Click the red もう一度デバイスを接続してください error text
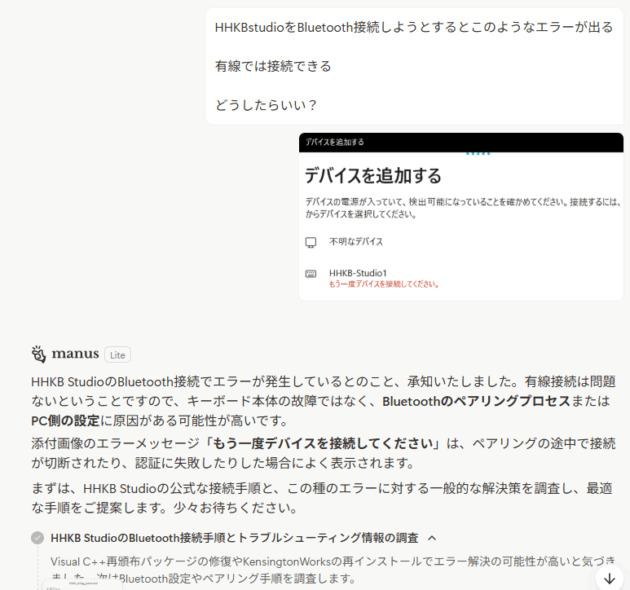Viewport: 630px width, 590px height. 384,284
